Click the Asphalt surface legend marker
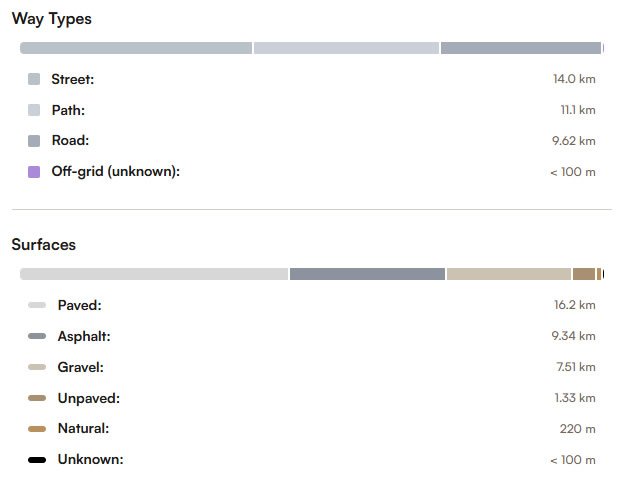This screenshot has width=620, height=483. pos(37,336)
